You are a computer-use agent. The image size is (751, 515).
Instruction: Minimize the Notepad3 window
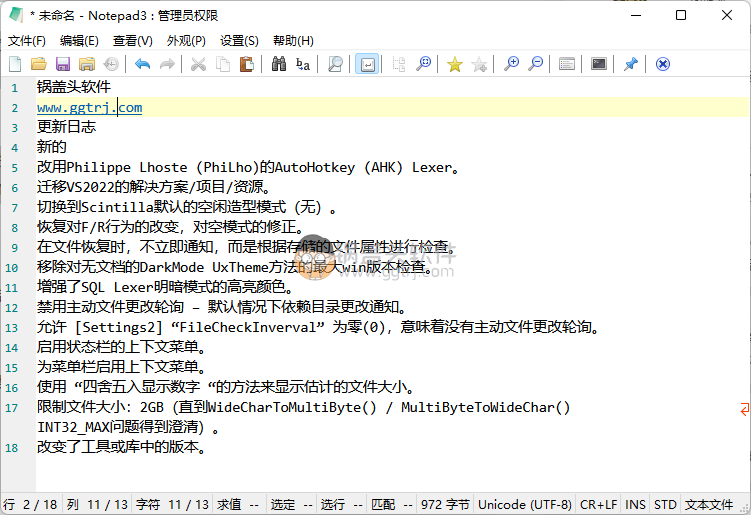pyautogui.click(x=636, y=15)
